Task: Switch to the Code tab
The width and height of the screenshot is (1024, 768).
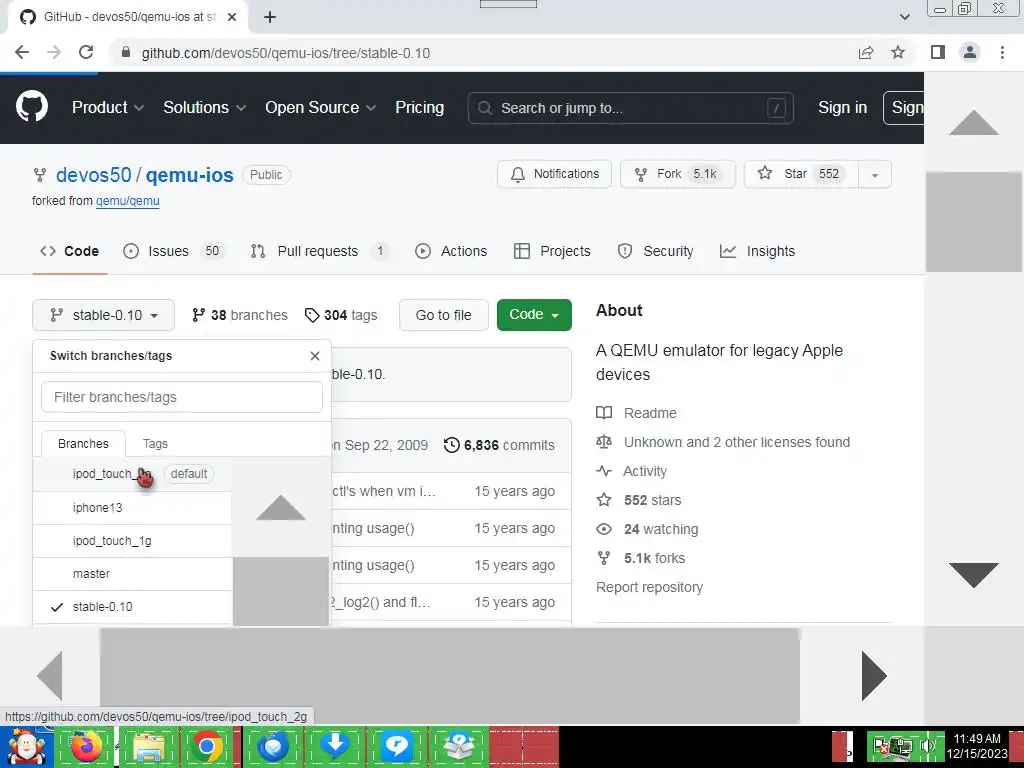Action: tap(69, 251)
